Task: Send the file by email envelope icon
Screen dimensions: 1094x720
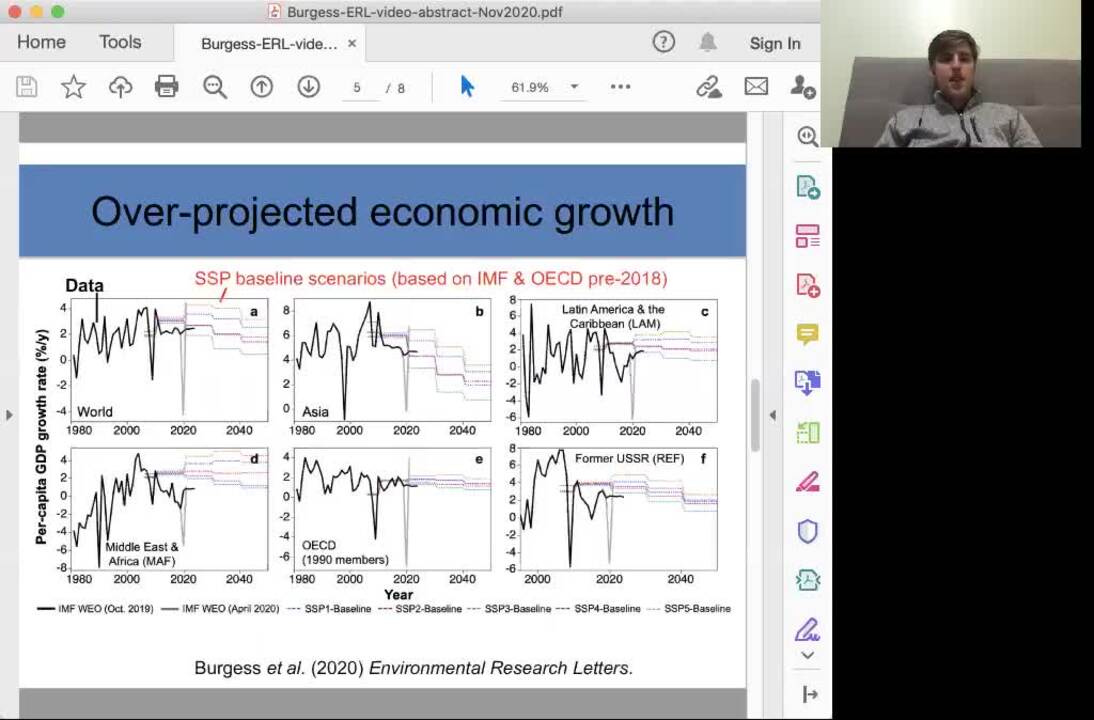Action: (x=756, y=87)
